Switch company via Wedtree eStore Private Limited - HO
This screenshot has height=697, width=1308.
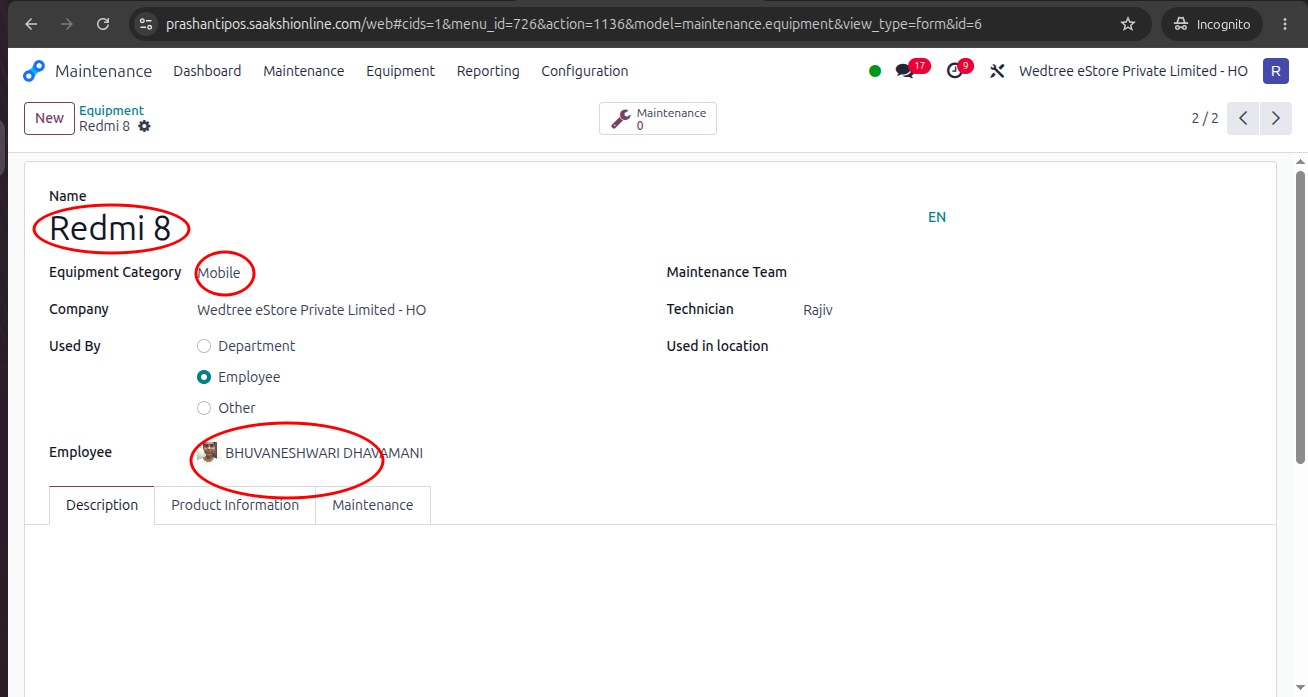click(1133, 71)
